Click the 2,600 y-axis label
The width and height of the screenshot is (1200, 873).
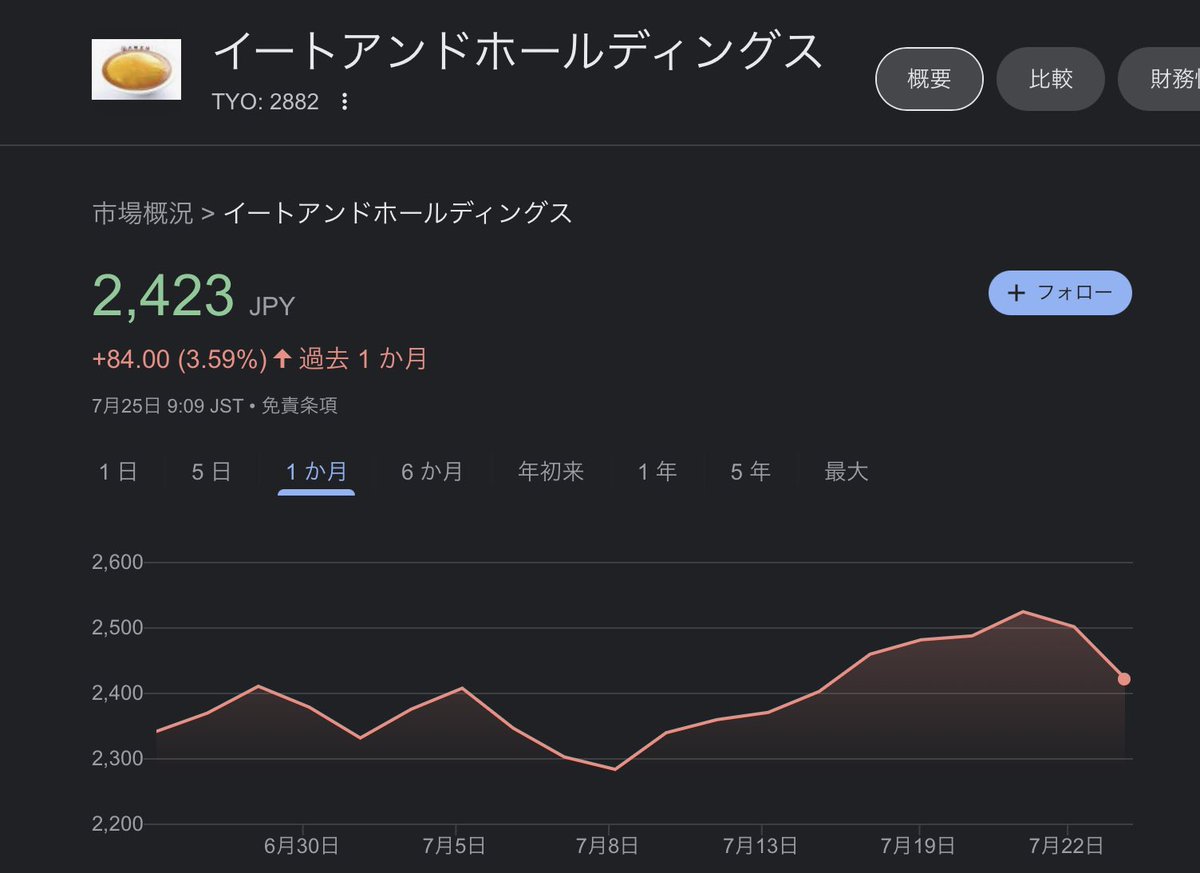point(117,562)
